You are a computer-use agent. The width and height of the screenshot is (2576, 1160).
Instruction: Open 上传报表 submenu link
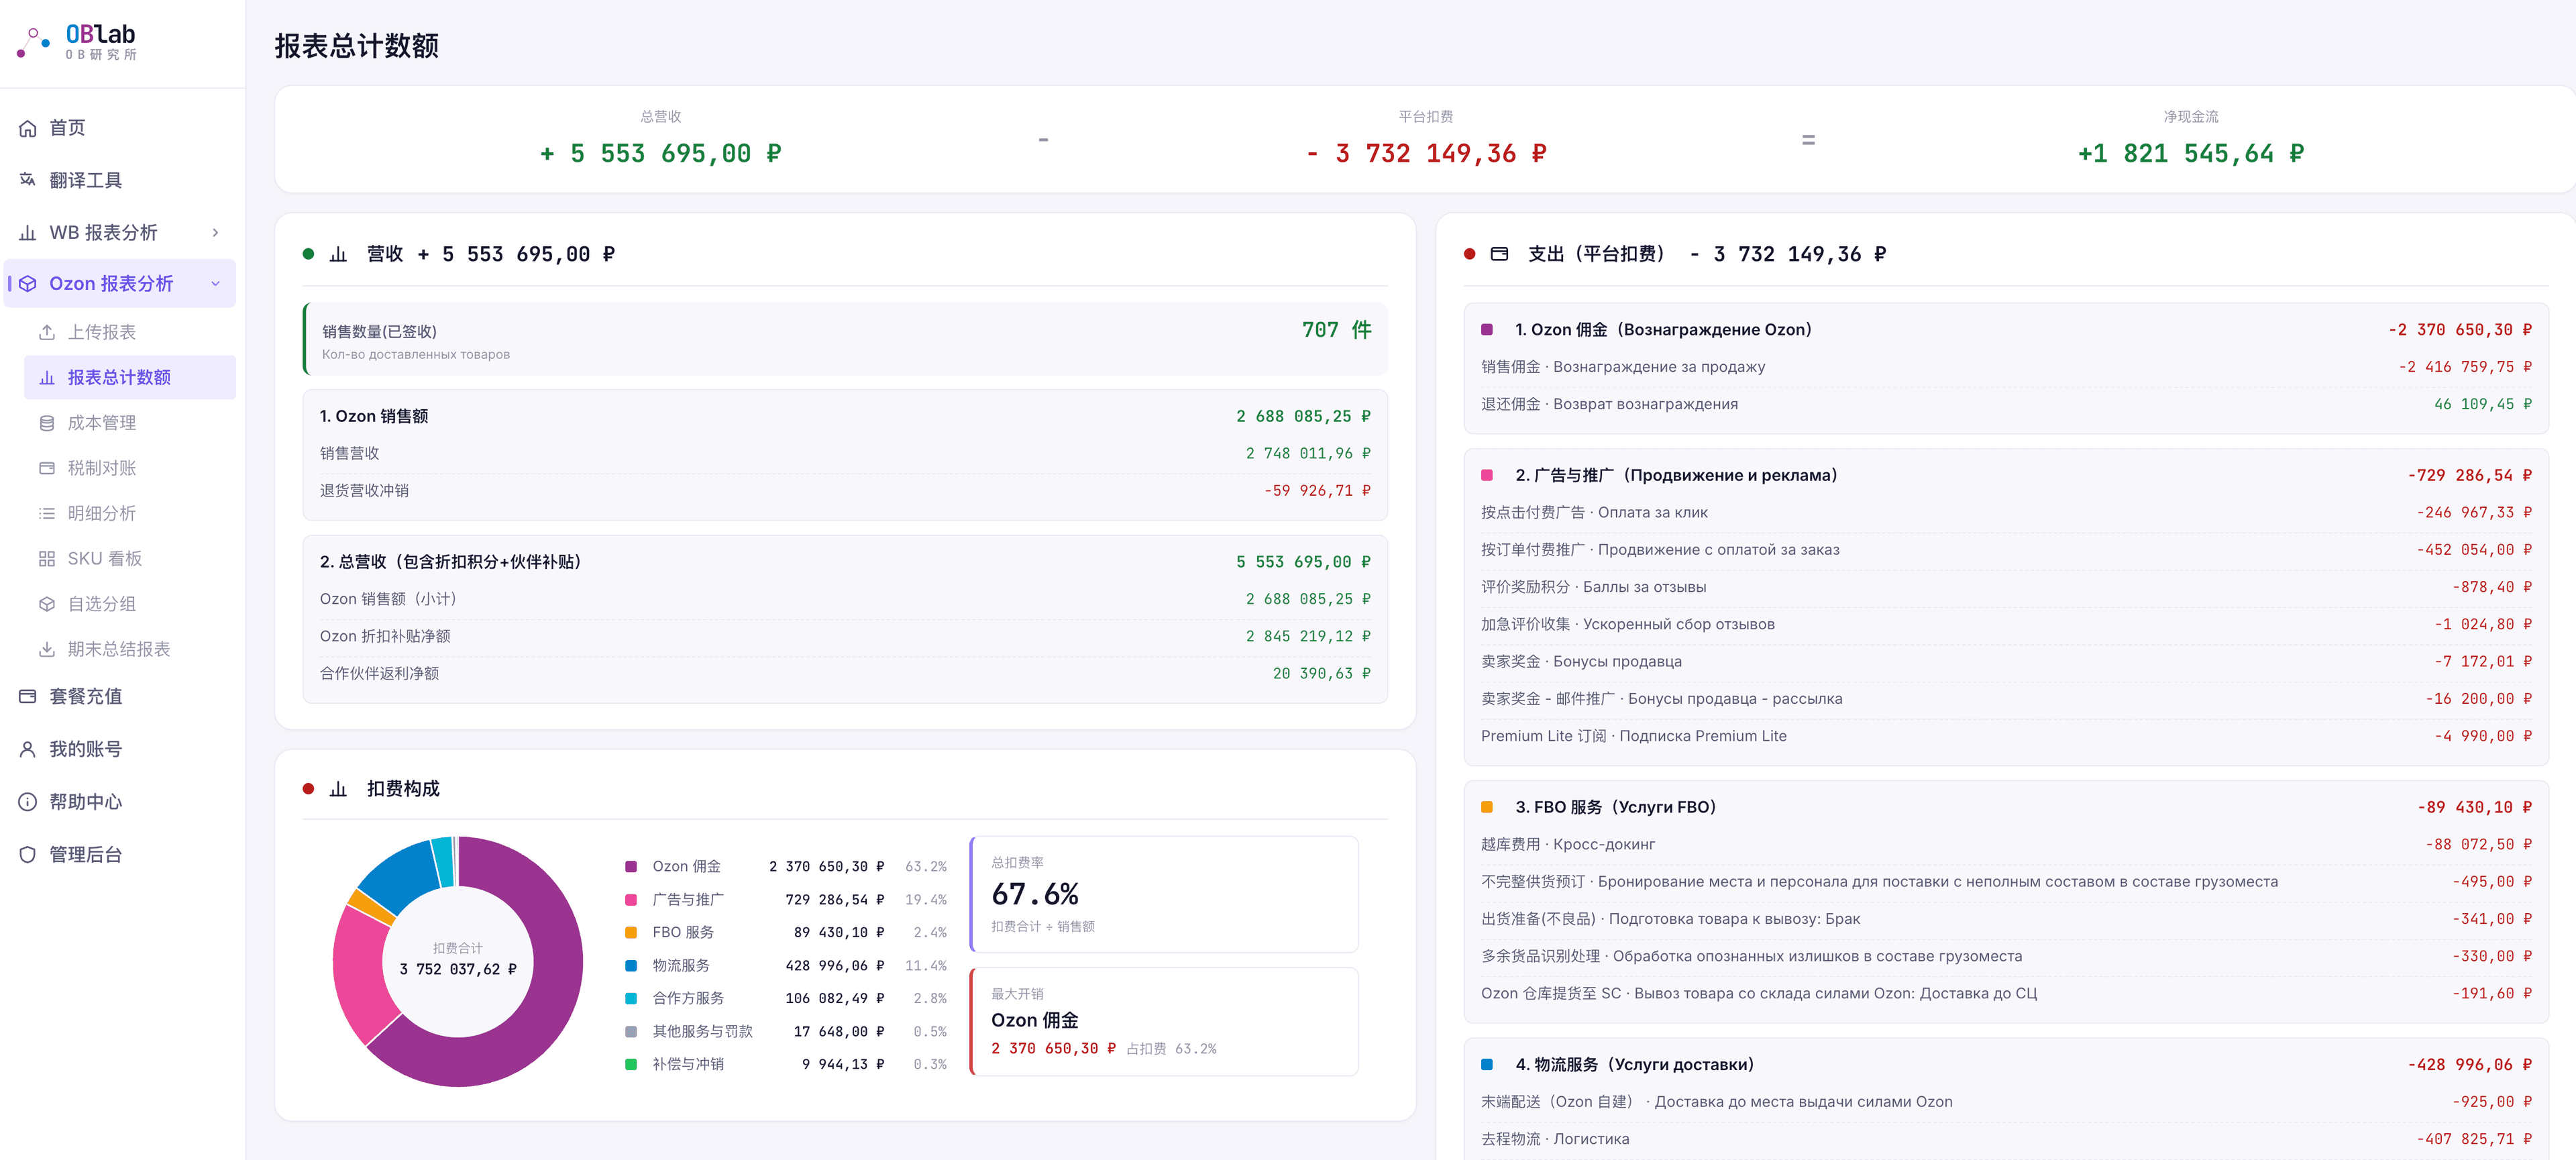130,332
